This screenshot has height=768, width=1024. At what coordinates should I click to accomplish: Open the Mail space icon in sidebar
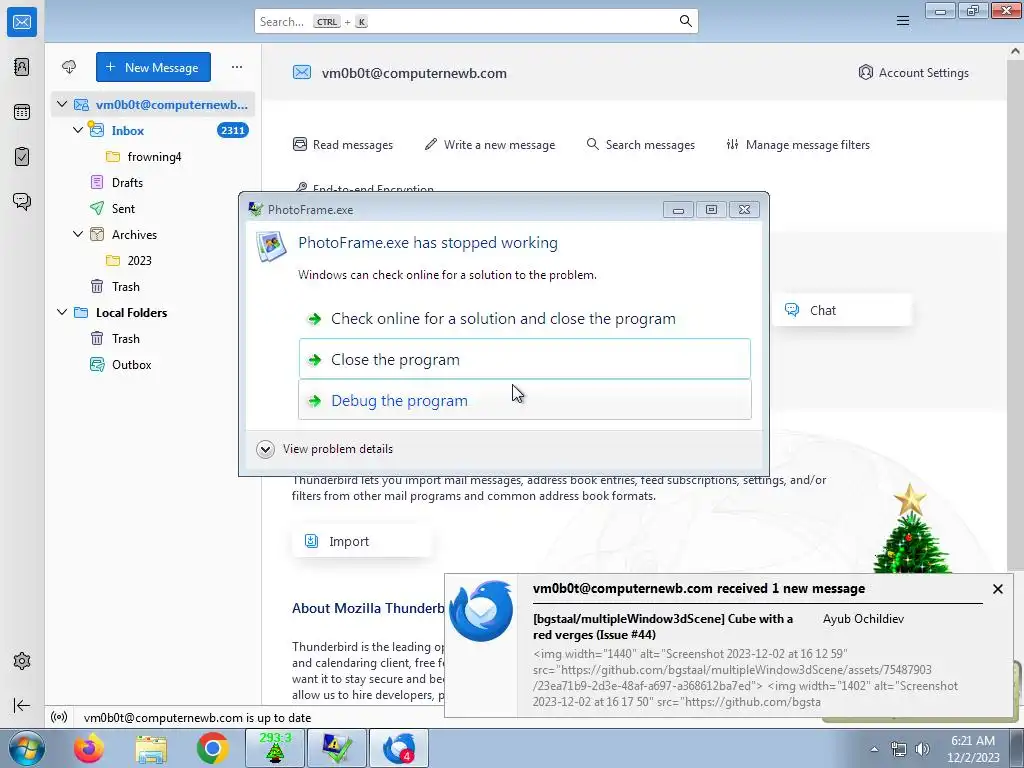point(22,22)
